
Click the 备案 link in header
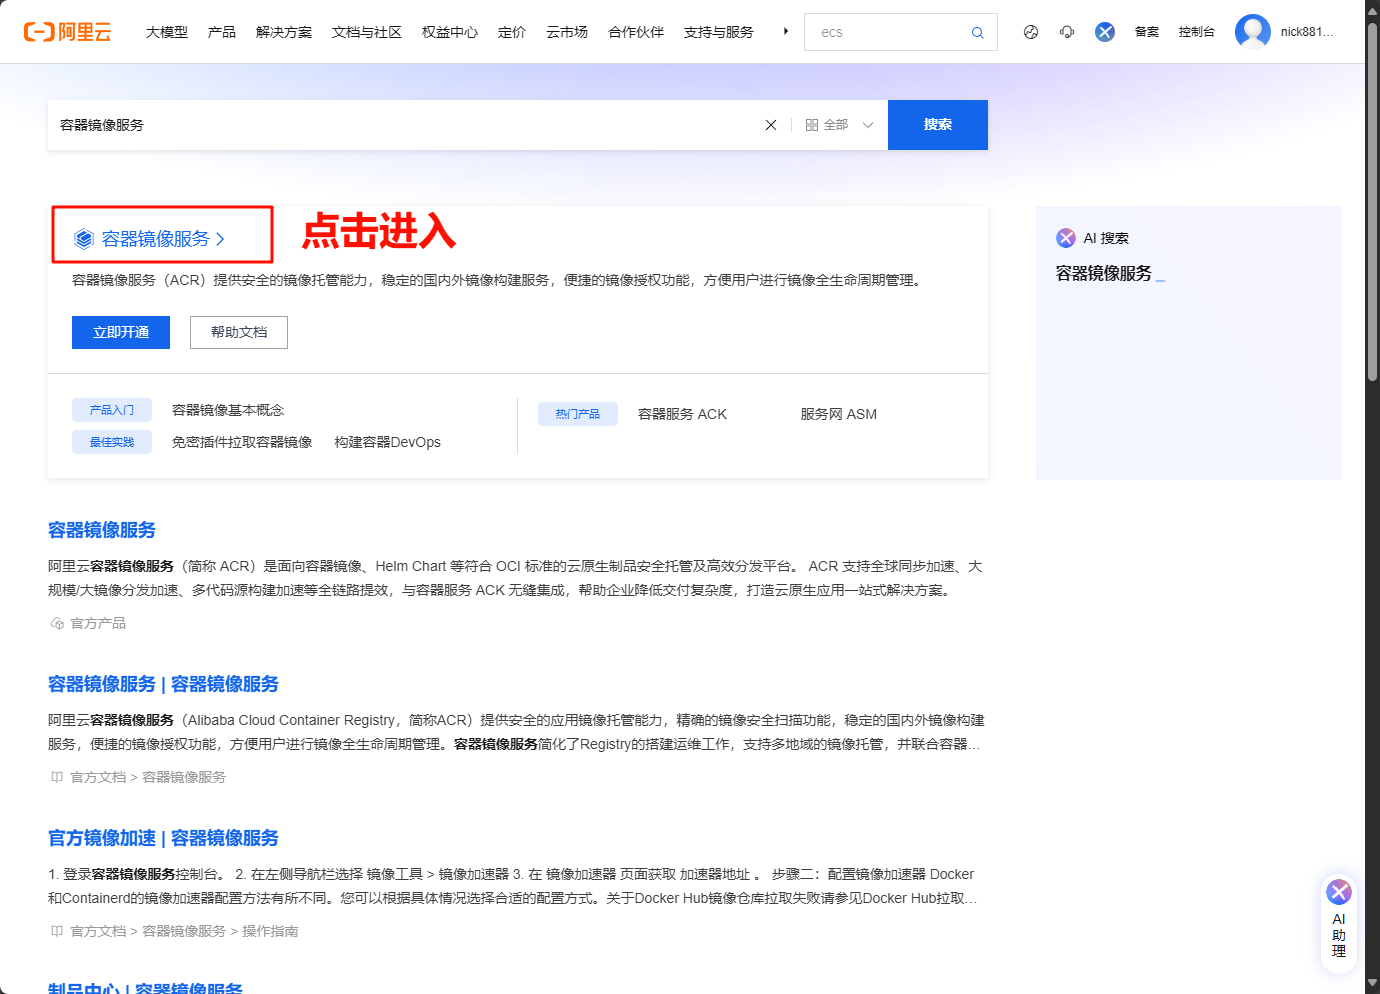pyautogui.click(x=1147, y=32)
